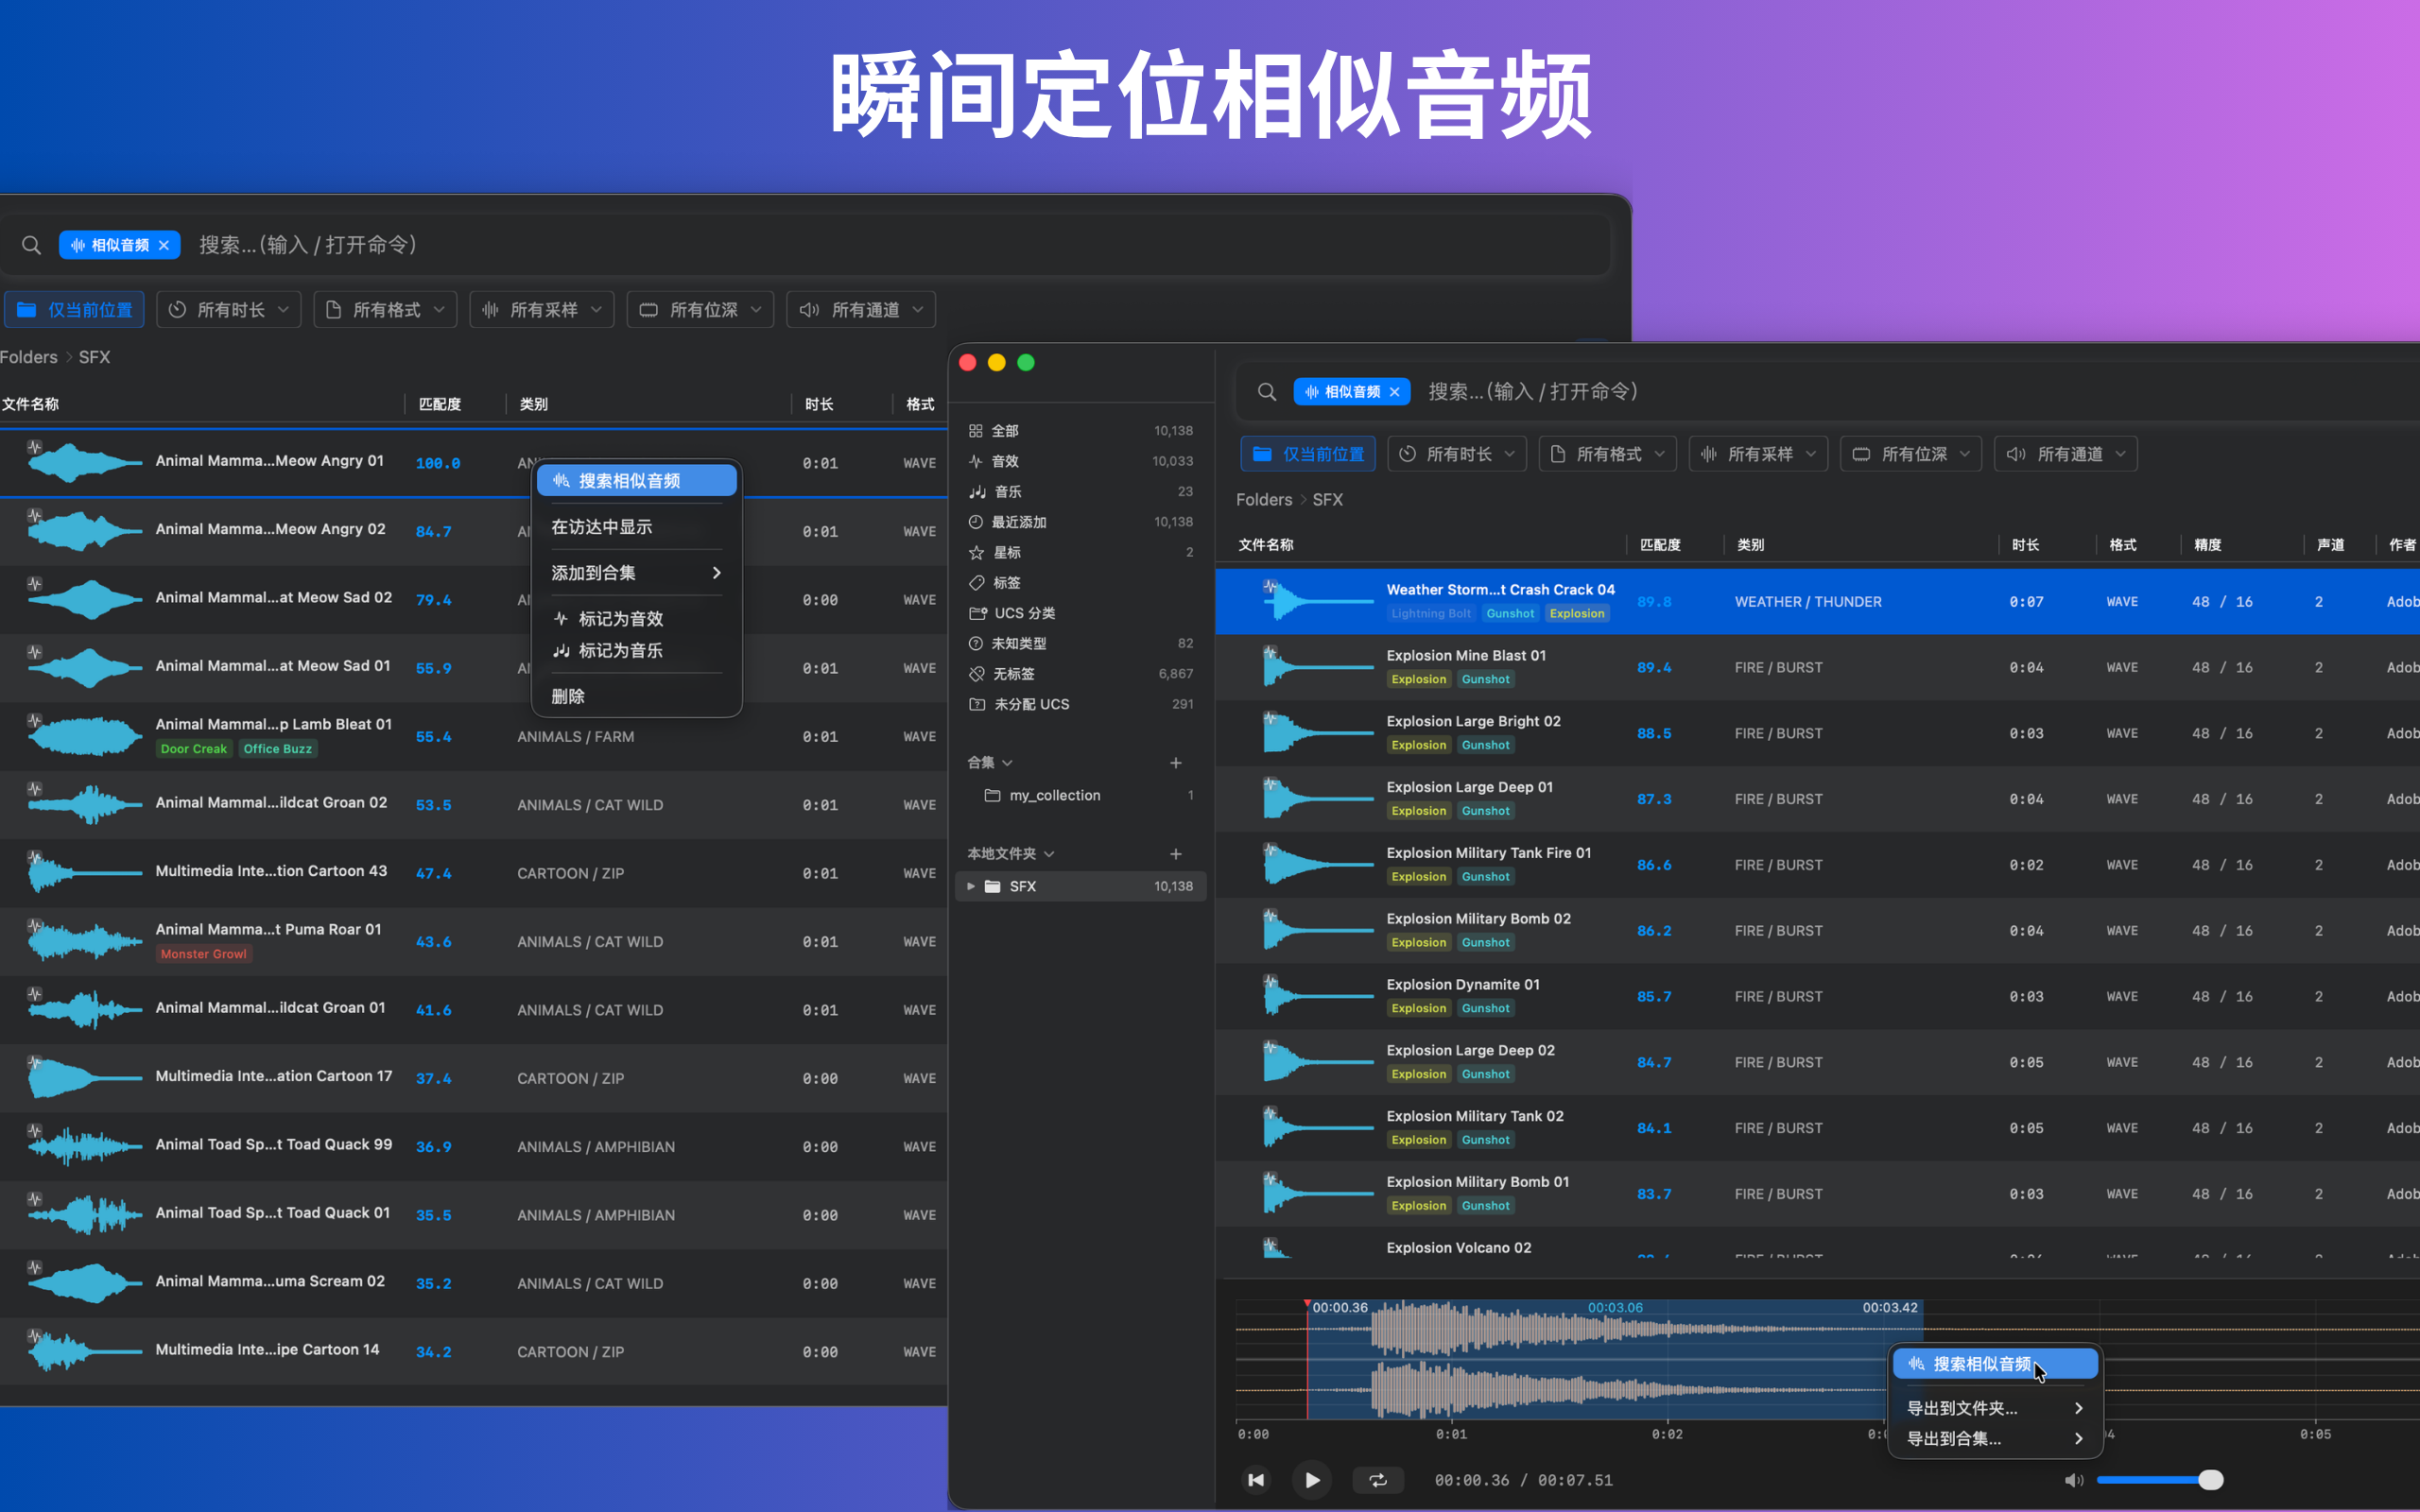This screenshot has height=1512, width=2420.
Task: Remove the 相似音频 filter tag in right window
Action: (x=1395, y=392)
